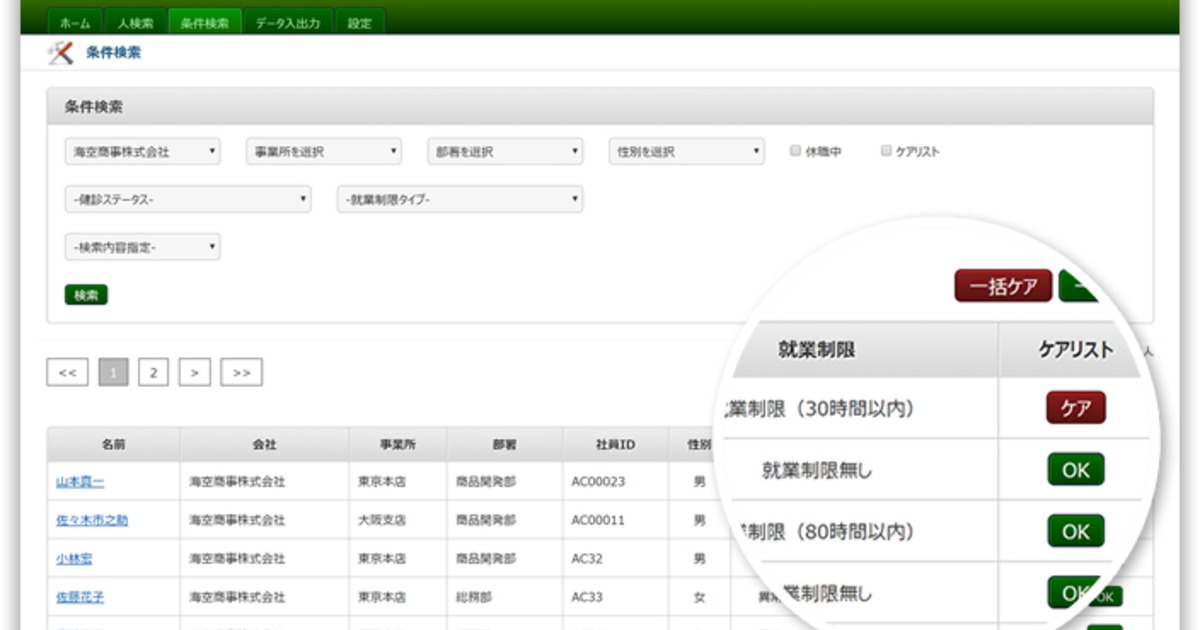Click the green 検索 button
Screen dimensions: 1200x630
tap(86, 295)
